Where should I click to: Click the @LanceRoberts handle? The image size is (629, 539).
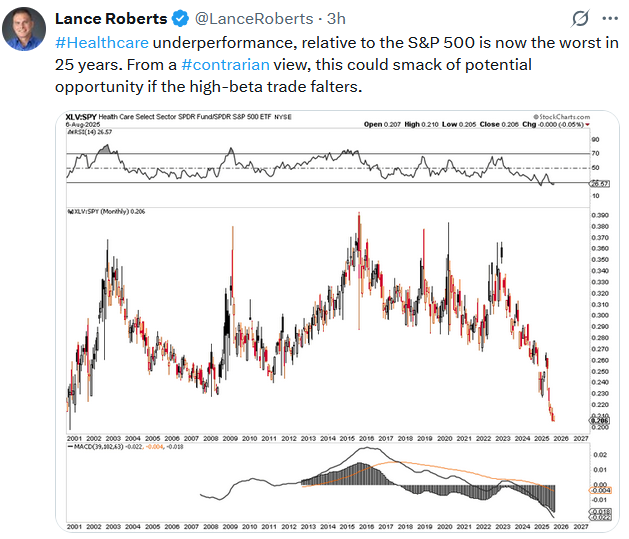click(x=241, y=19)
